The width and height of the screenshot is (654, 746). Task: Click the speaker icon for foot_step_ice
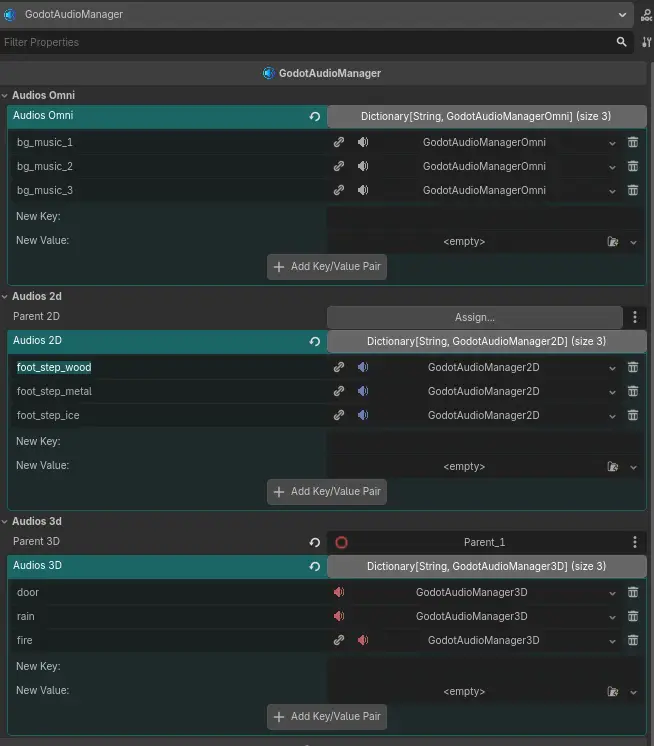pos(363,415)
